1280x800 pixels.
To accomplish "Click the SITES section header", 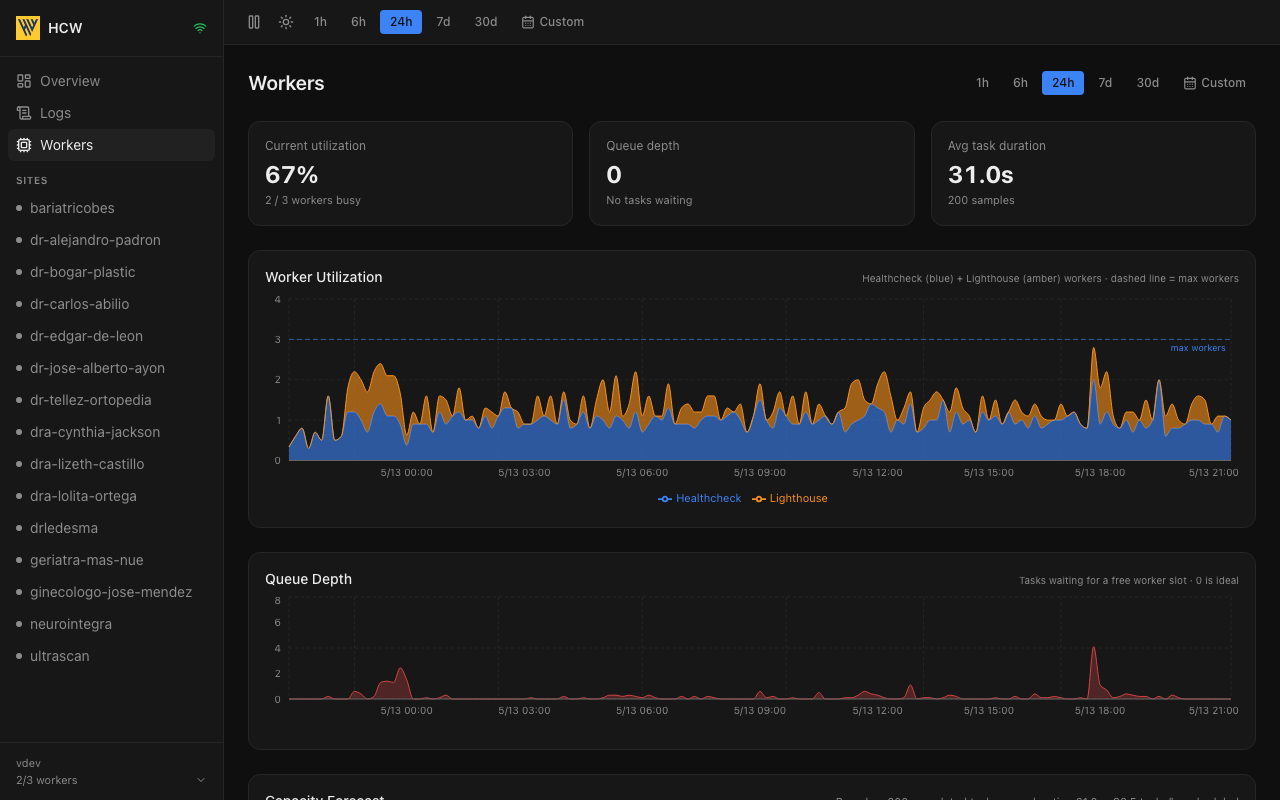I will tap(32, 181).
